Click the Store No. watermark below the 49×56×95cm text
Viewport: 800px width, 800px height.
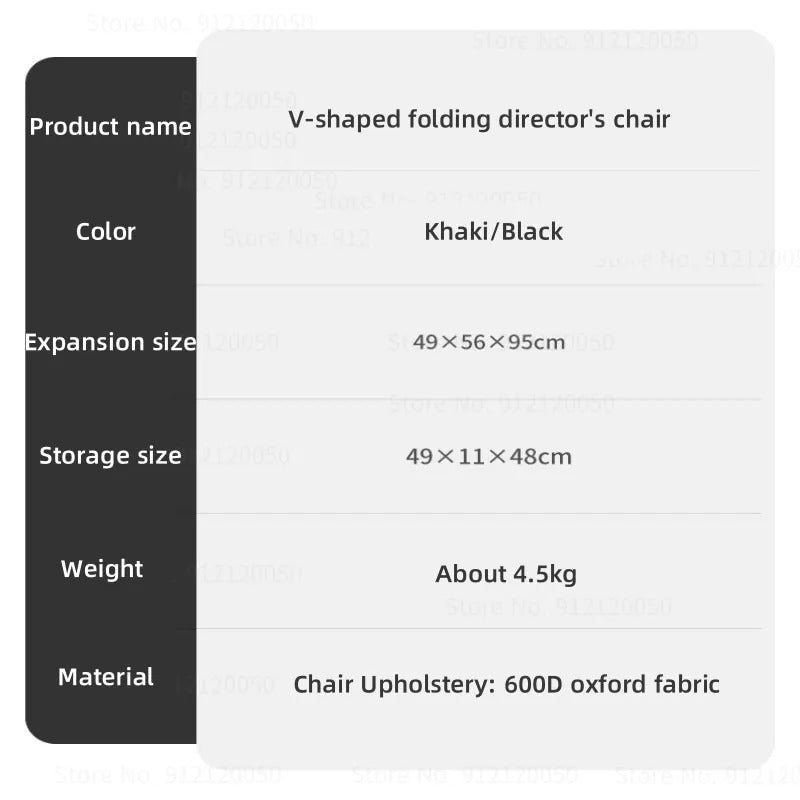point(501,403)
